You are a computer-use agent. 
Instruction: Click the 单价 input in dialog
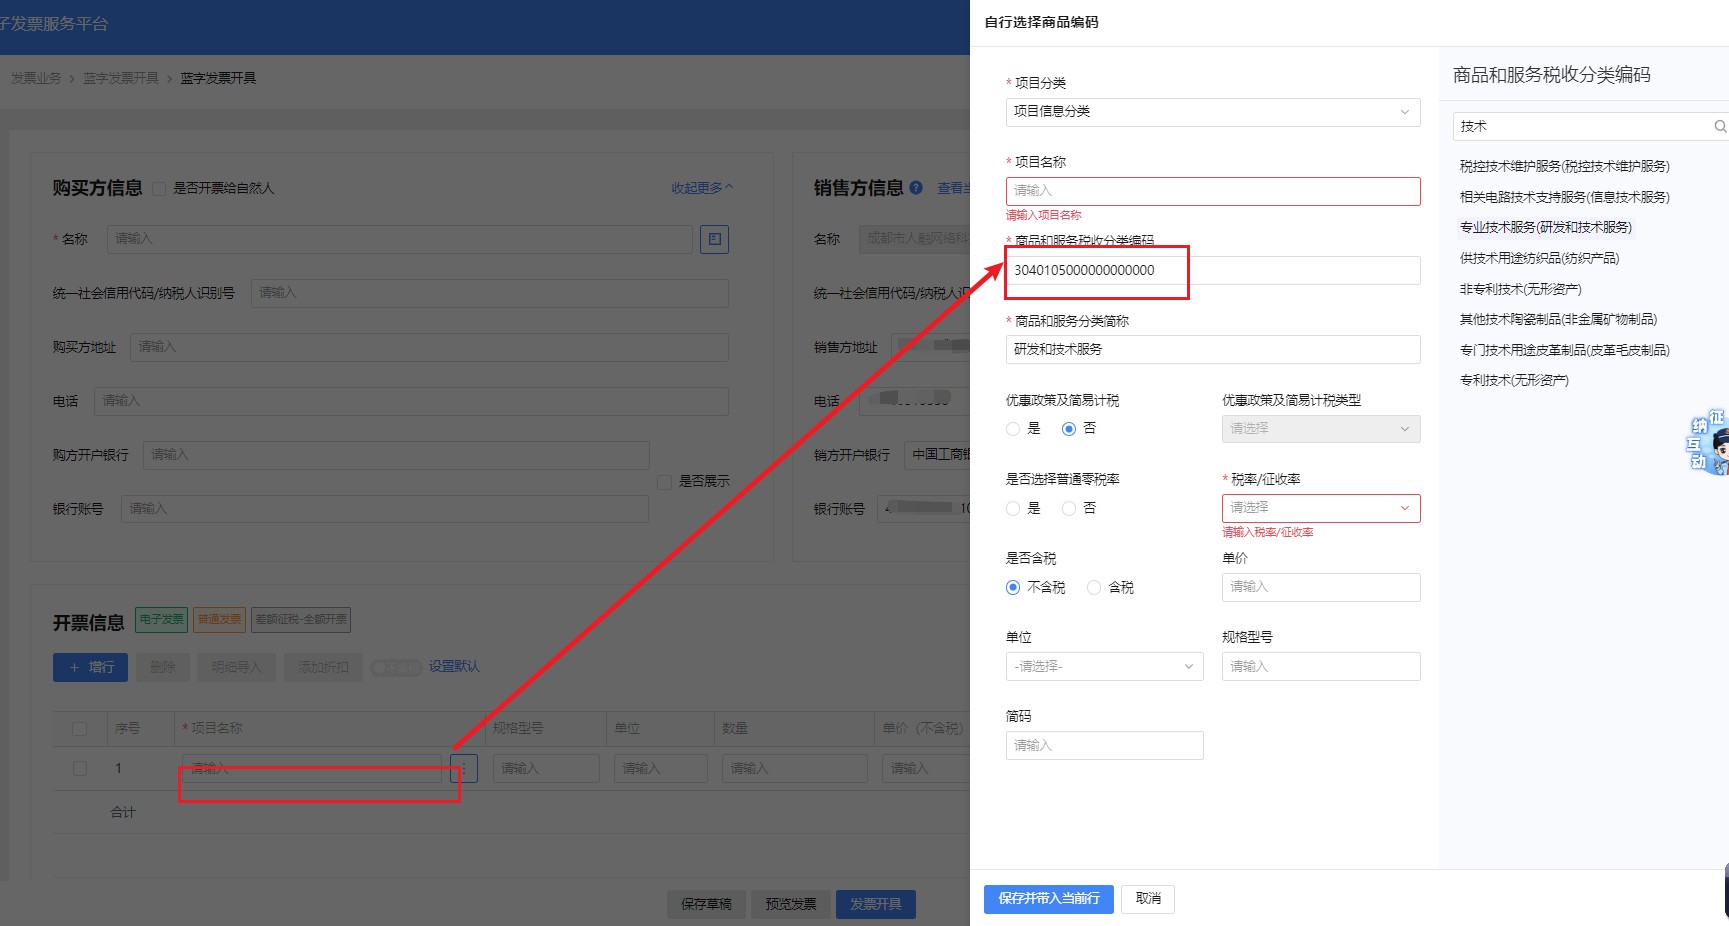(x=1321, y=587)
